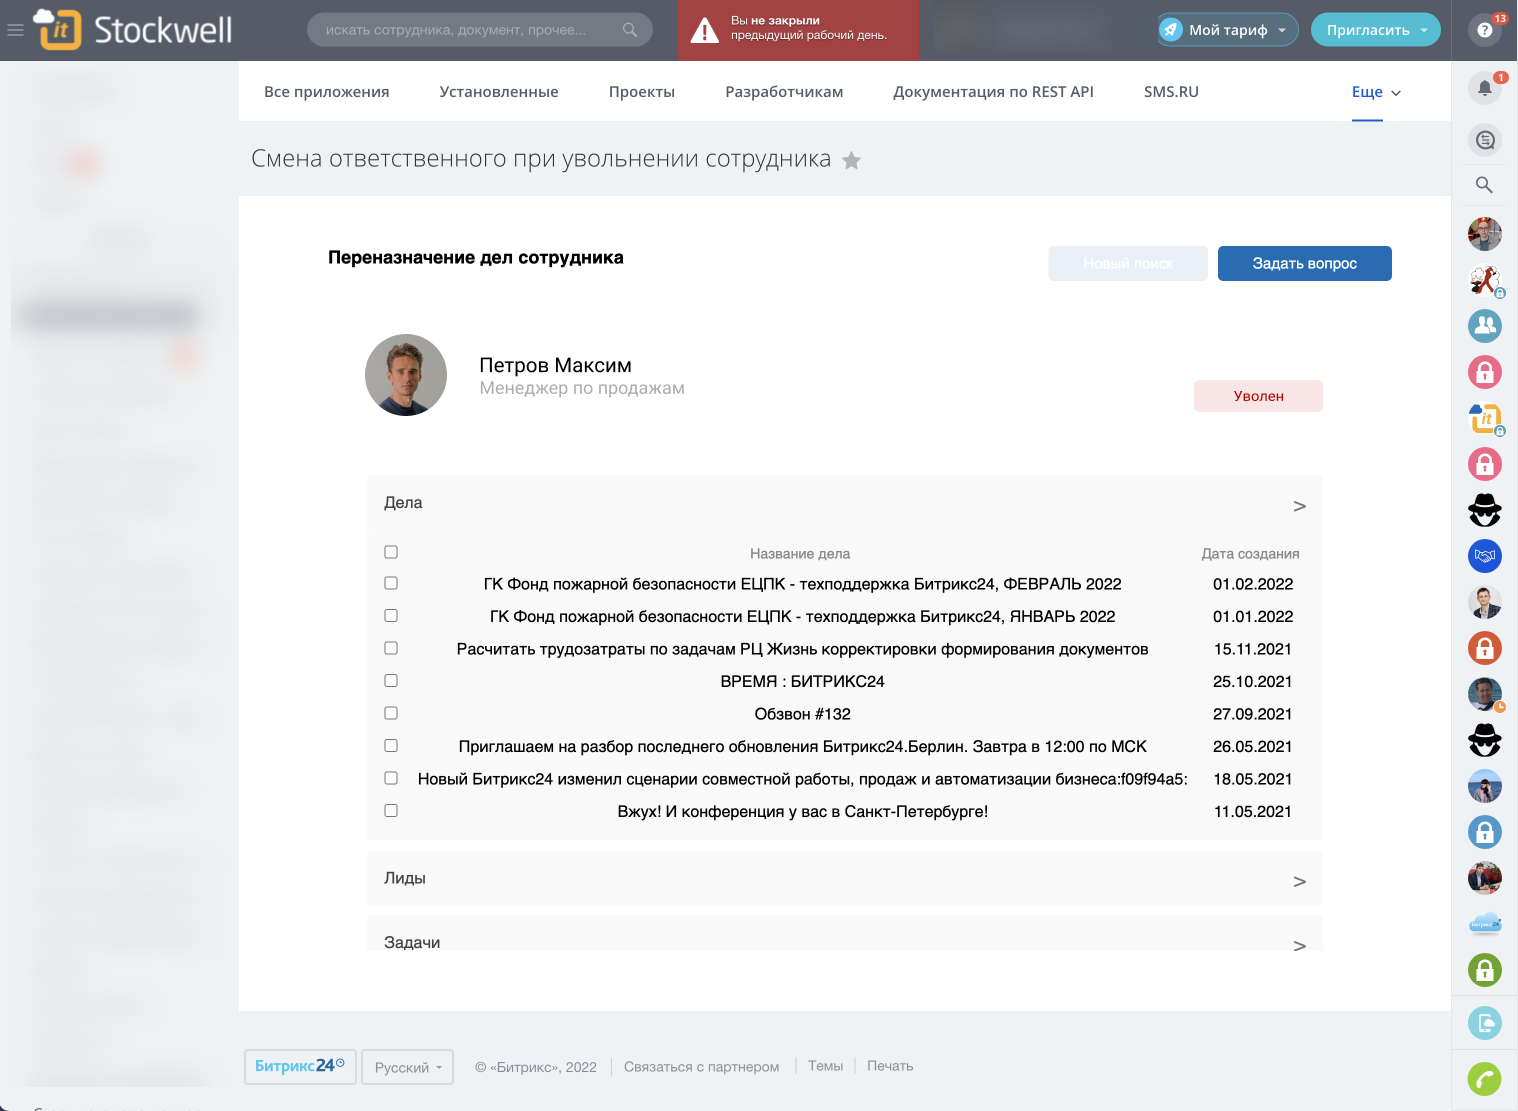Open the chat messages icon in sidebar
This screenshot has width=1518, height=1111.
1484,140
